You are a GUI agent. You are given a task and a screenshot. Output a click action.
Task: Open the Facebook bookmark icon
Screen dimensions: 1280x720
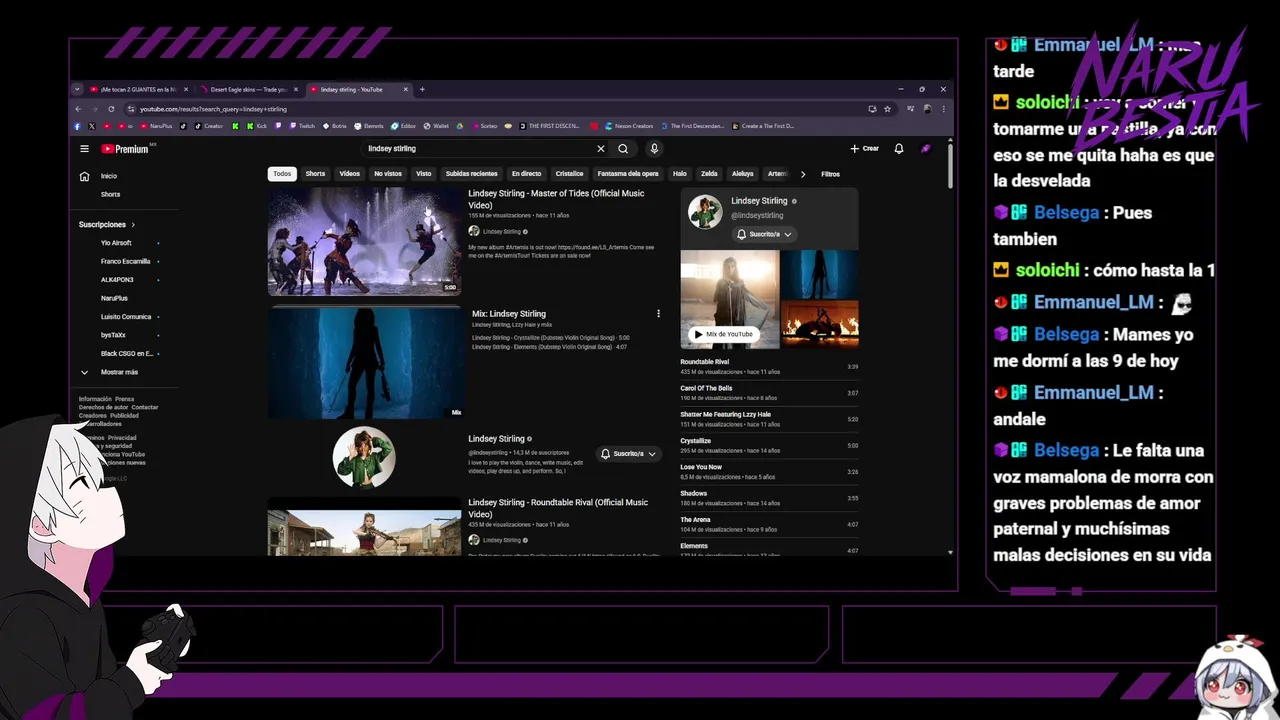[78, 126]
